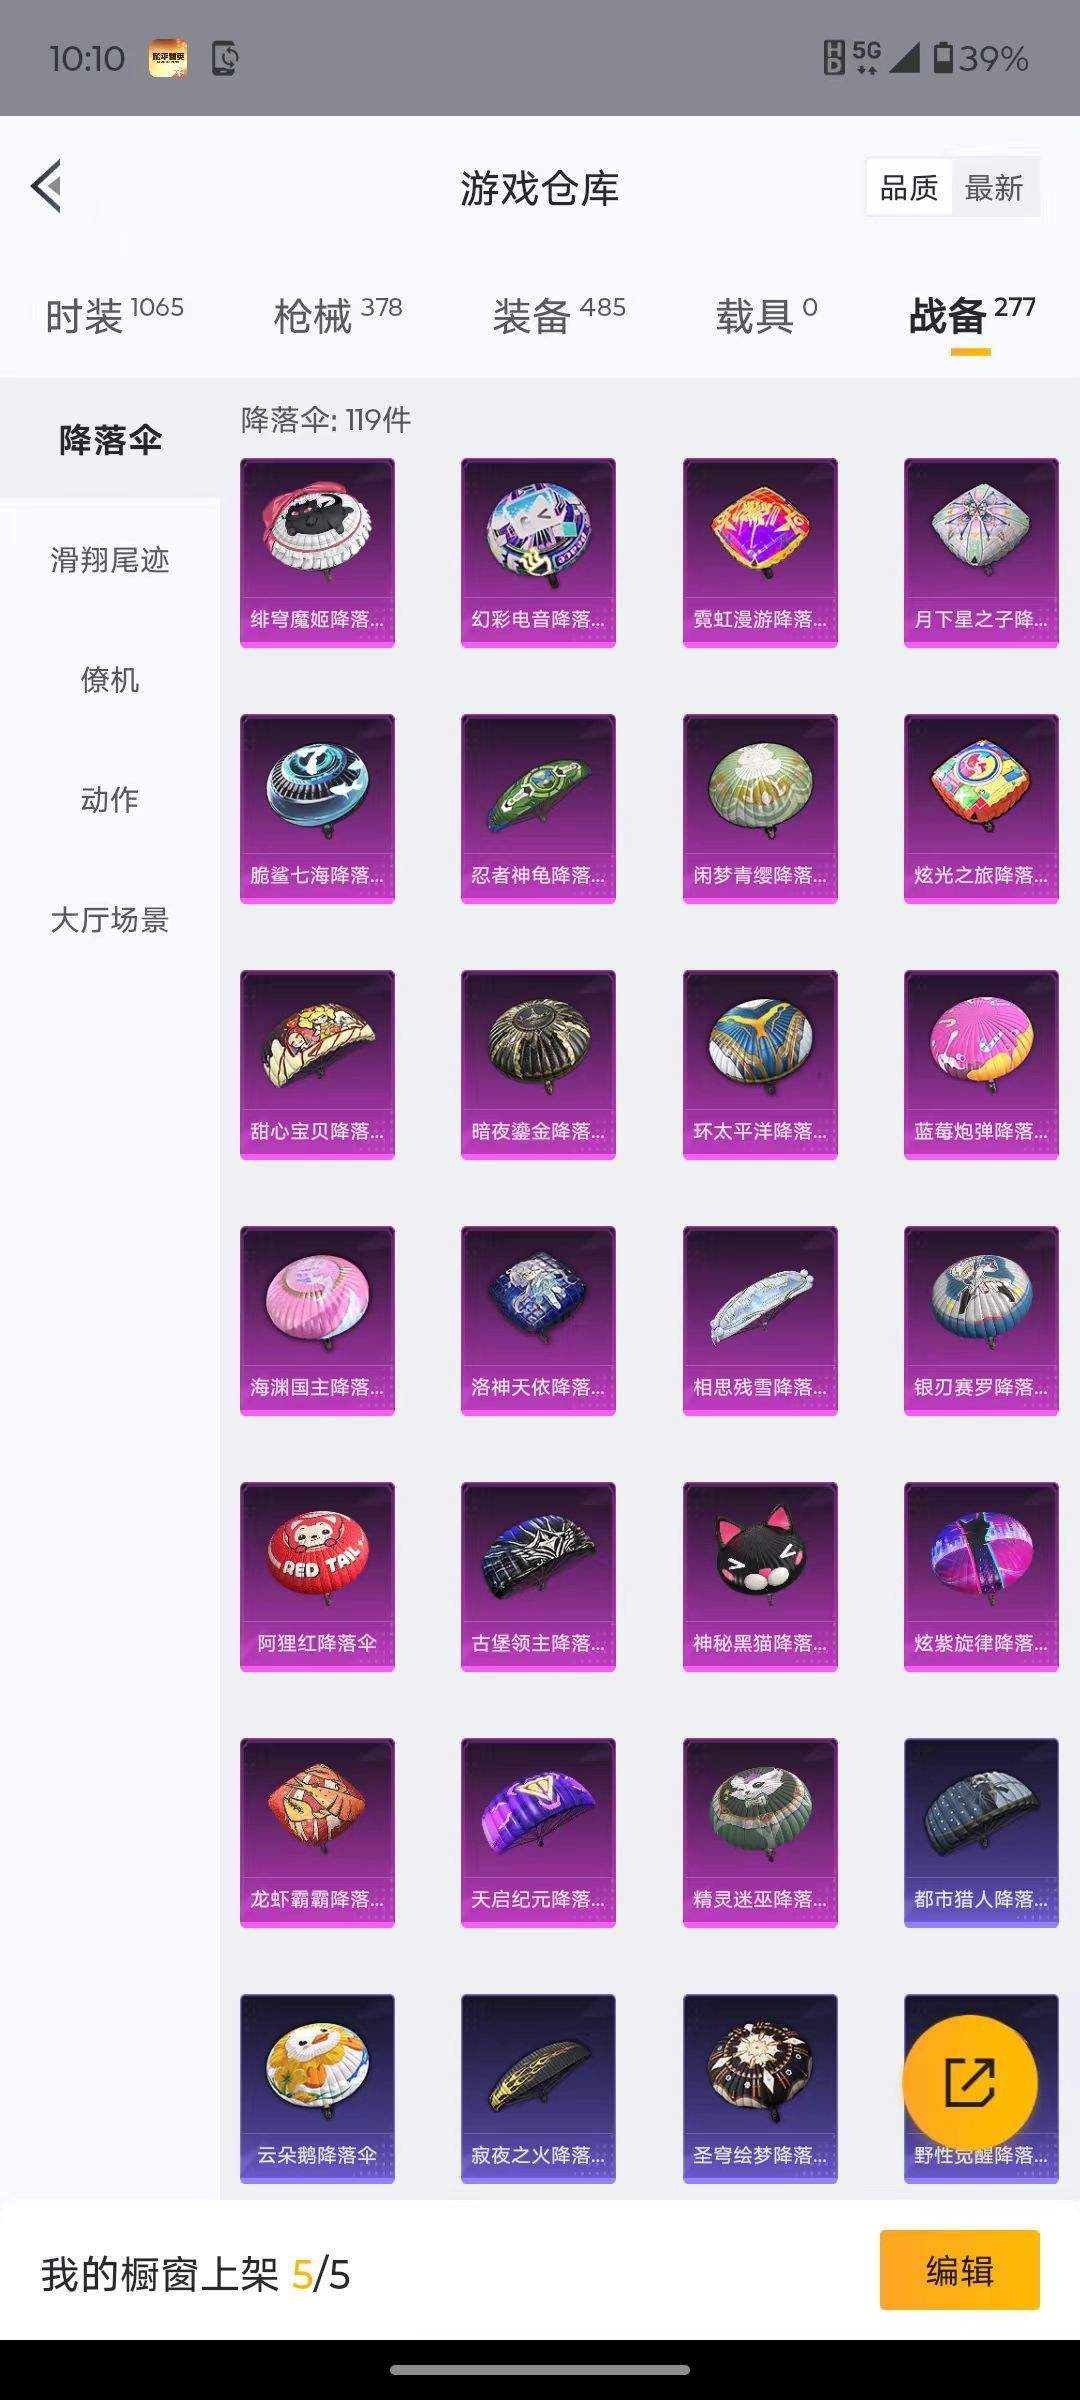Select the 忍者神龟 parachute icon
This screenshot has width=1080, height=2400.
pos(538,809)
